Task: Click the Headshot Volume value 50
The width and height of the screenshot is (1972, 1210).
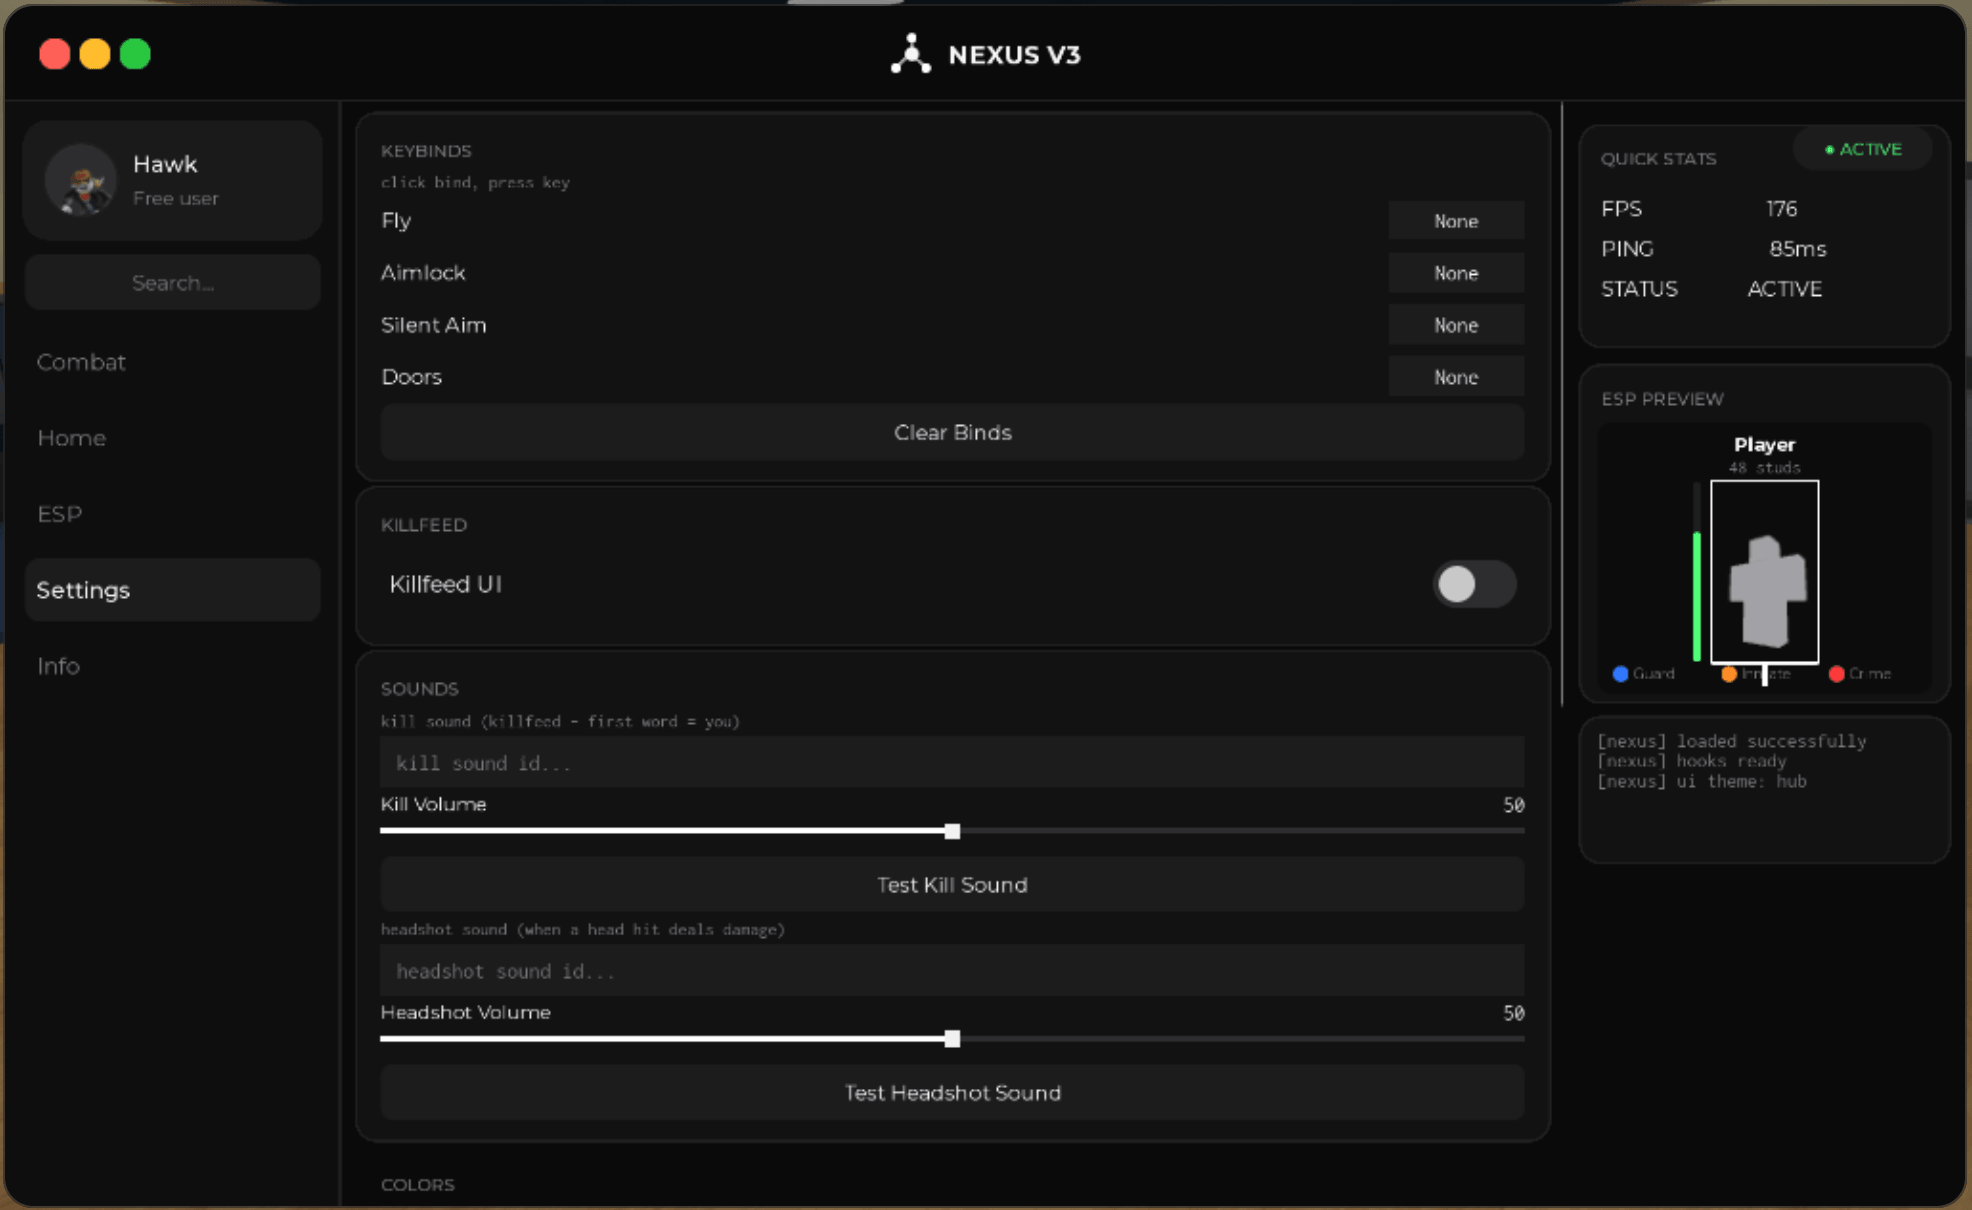Action: 1513,1013
